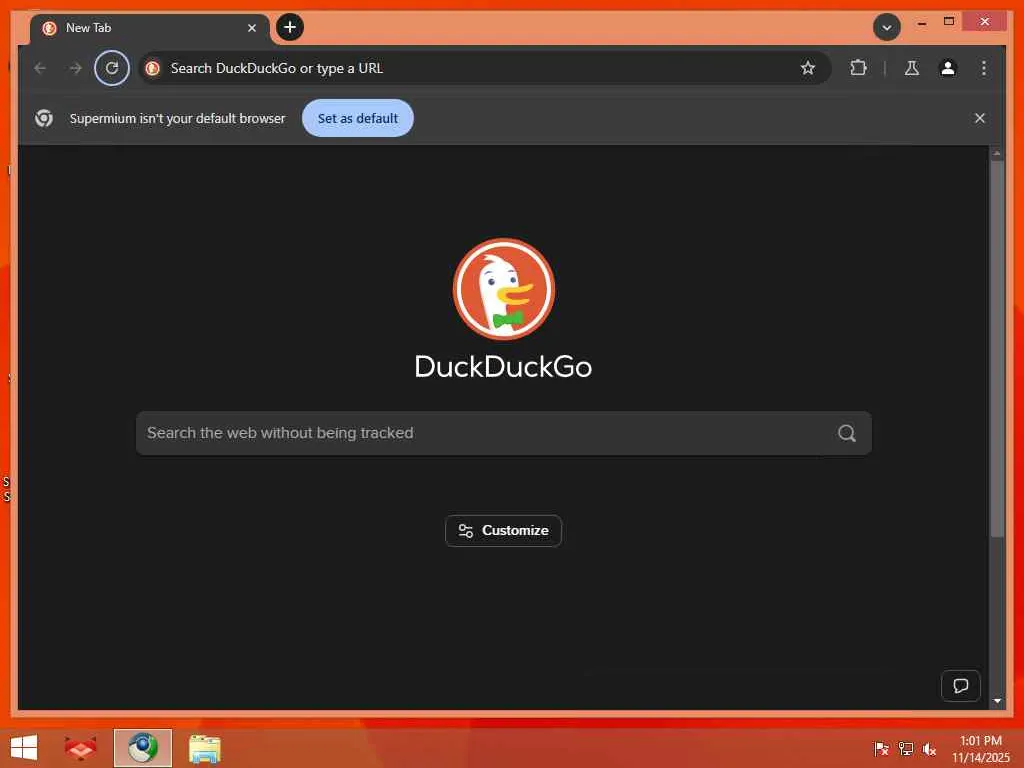Click the Action Center flag tray icon
1024x768 pixels.
pyautogui.click(x=881, y=749)
